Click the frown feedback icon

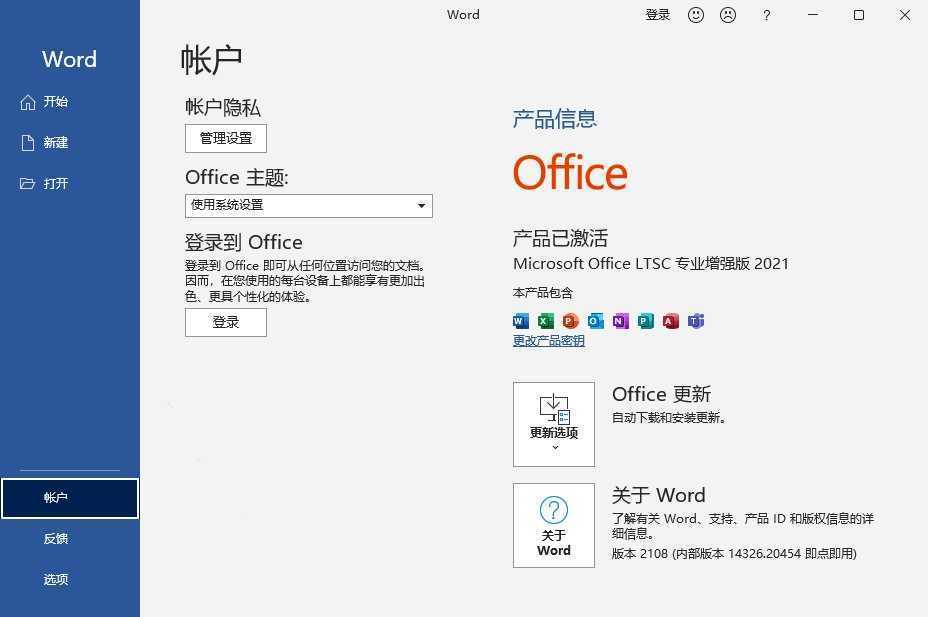point(728,15)
